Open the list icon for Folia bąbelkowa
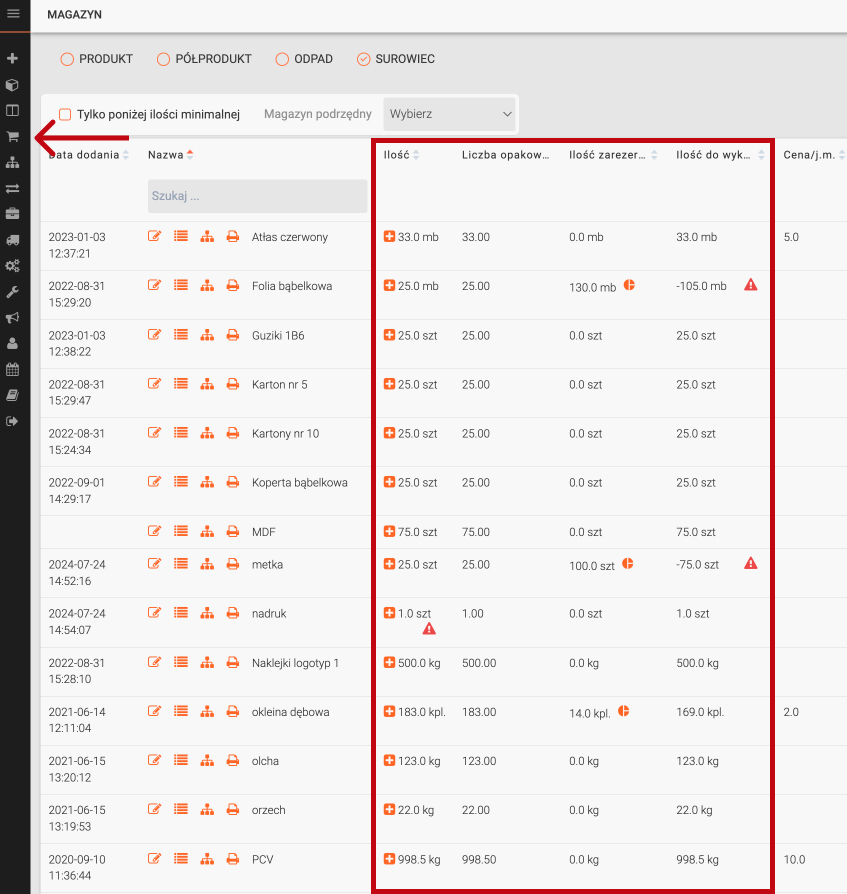 pos(181,285)
